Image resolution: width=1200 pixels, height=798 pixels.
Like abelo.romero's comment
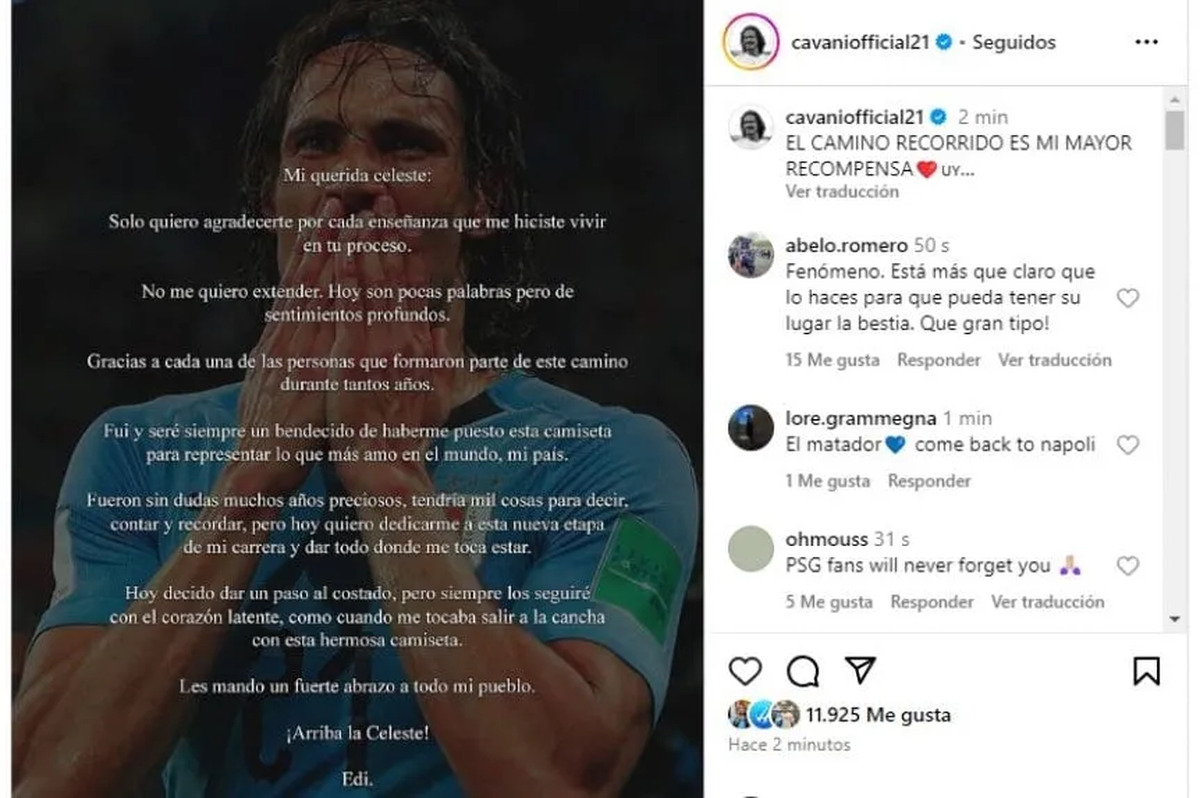pos(1127,298)
